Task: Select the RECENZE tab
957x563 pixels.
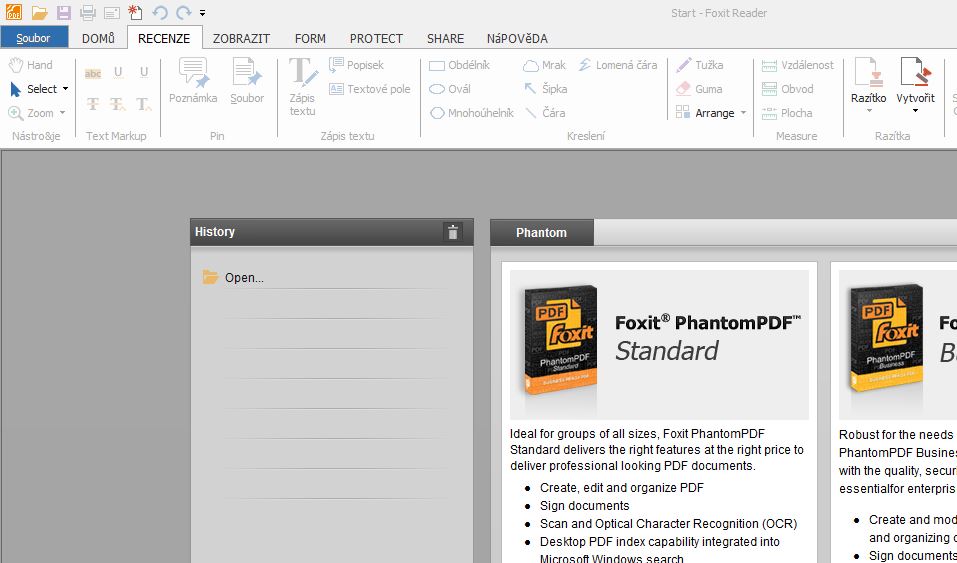Action: 164,38
